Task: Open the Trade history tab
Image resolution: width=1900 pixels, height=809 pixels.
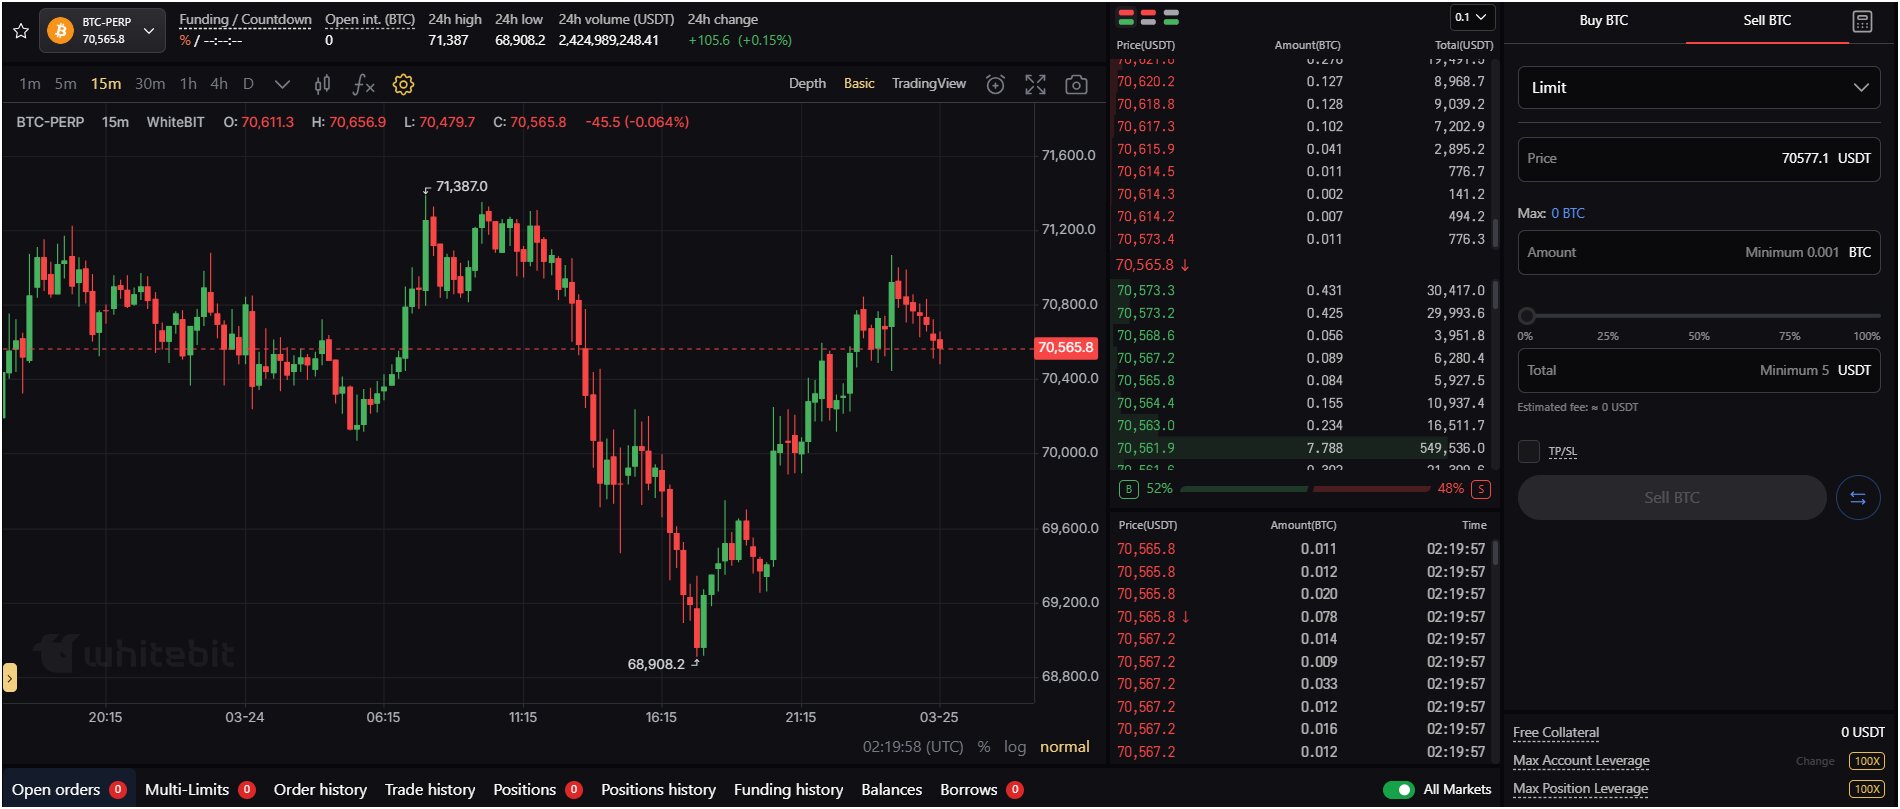Action: coord(430,790)
